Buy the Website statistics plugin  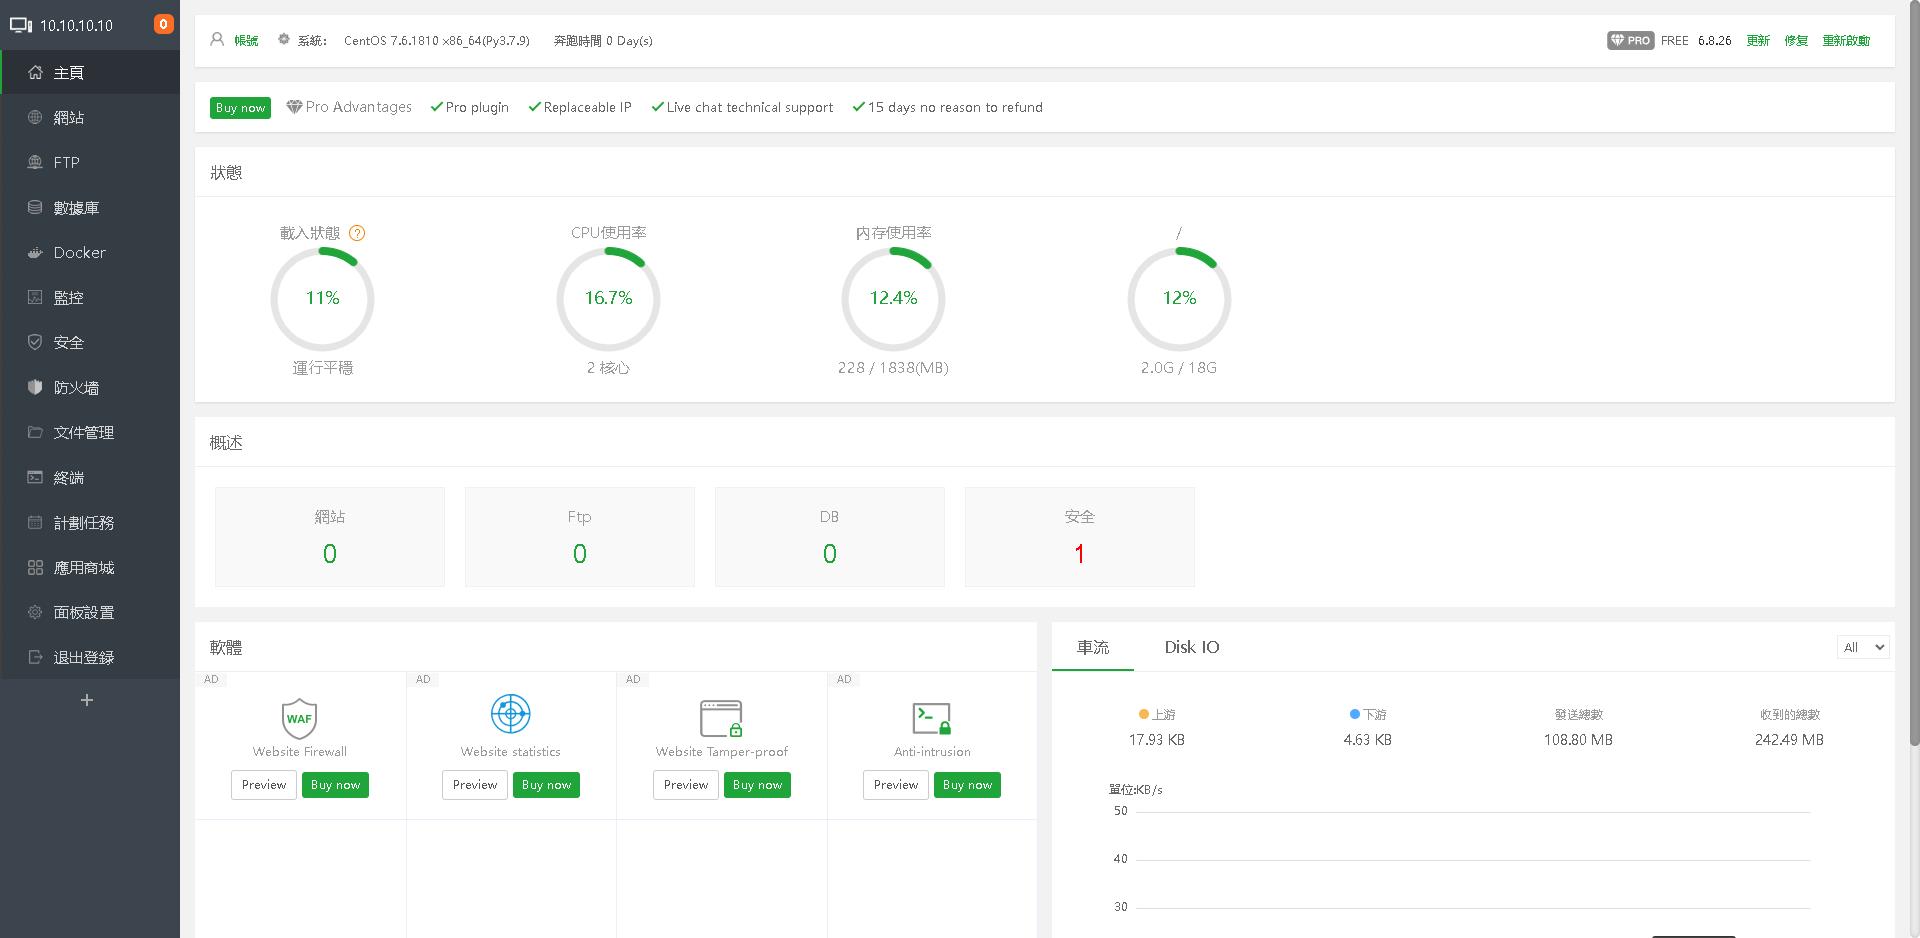coord(546,785)
